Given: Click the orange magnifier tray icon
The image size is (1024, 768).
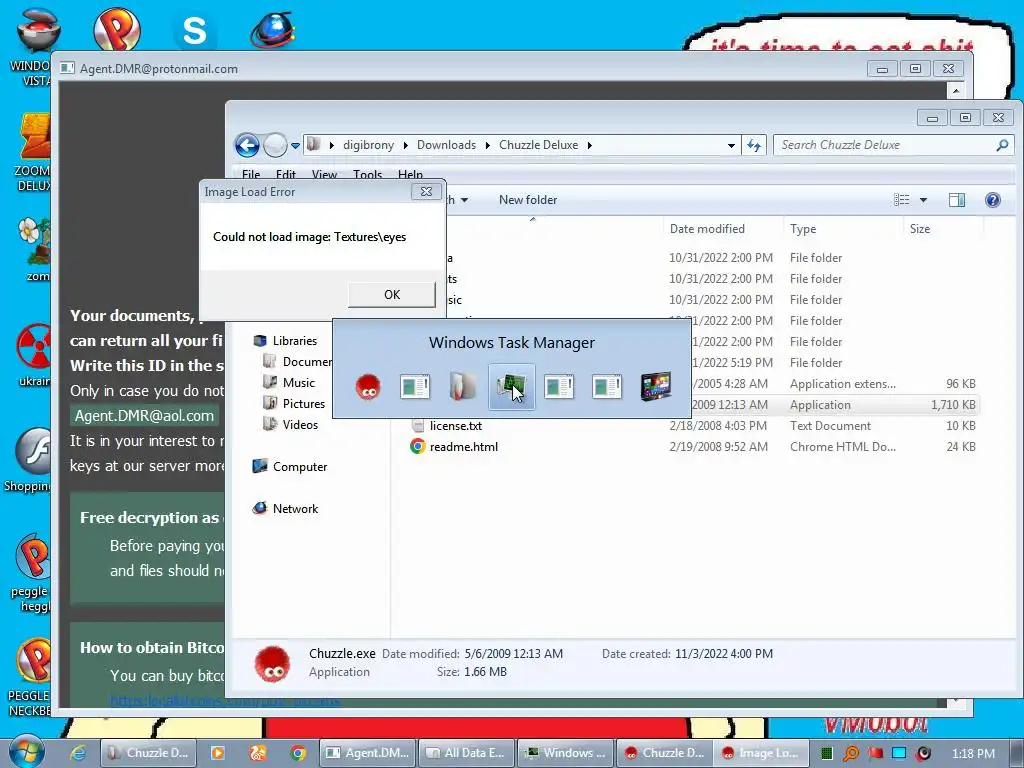Looking at the screenshot, I should point(851,753).
